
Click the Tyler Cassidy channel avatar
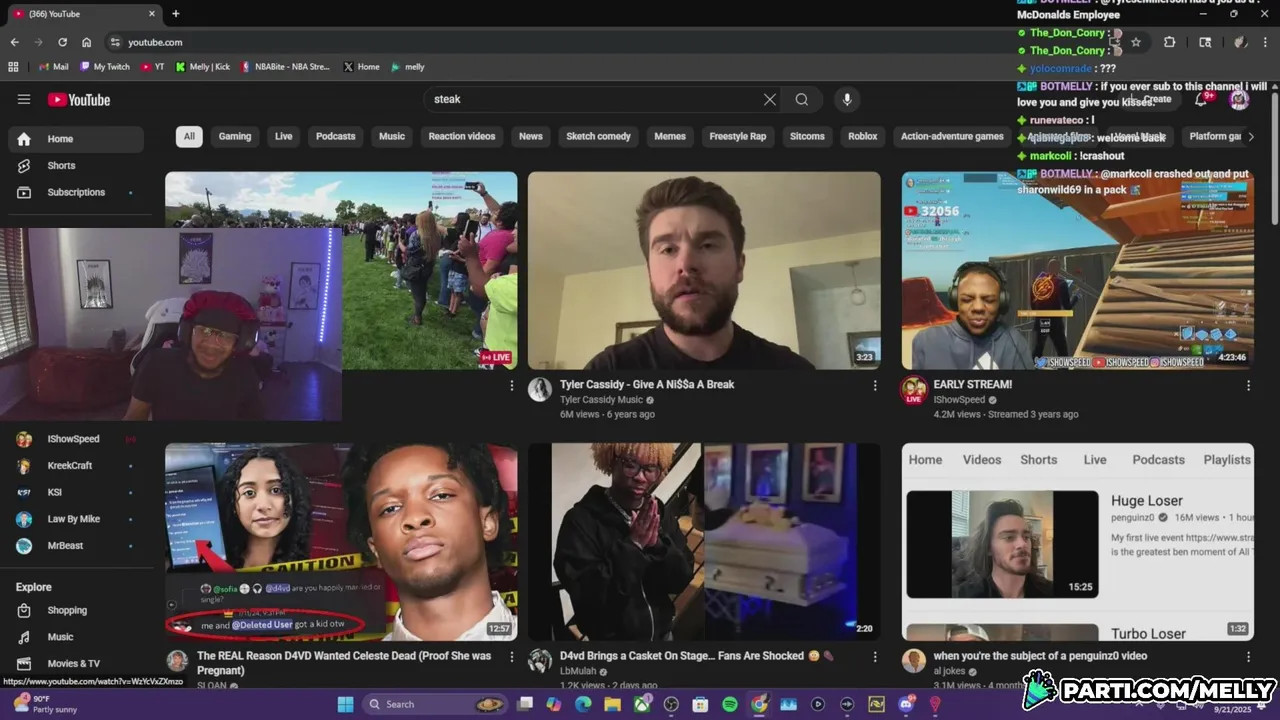pyautogui.click(x=540, y=390)
